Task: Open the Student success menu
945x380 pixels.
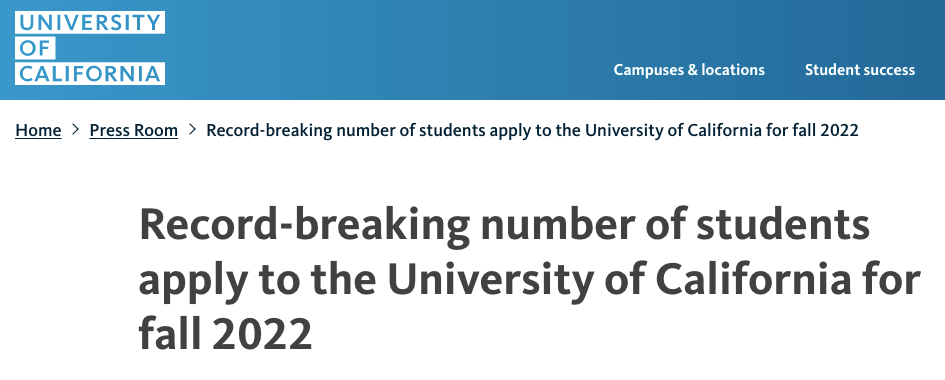Action: [859, 70]
